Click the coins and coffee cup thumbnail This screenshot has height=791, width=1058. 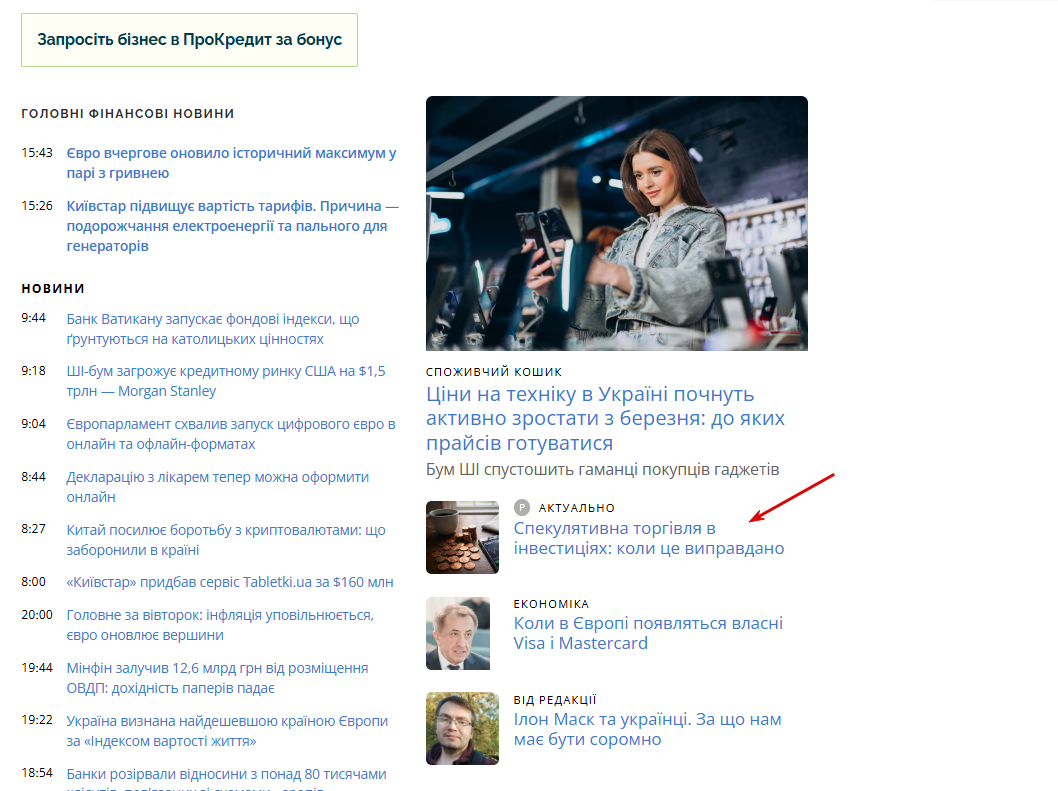462,537
